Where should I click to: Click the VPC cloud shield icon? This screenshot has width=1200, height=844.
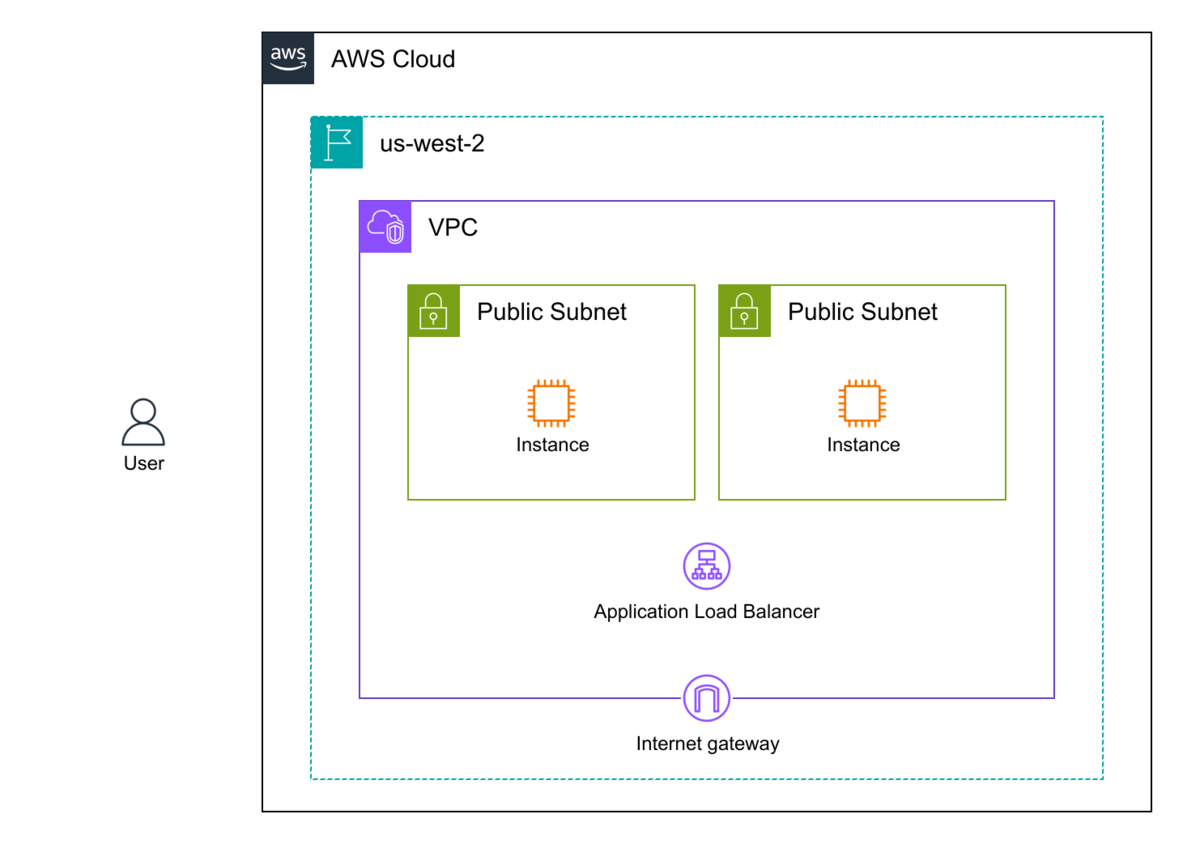[x=385, y=227]
